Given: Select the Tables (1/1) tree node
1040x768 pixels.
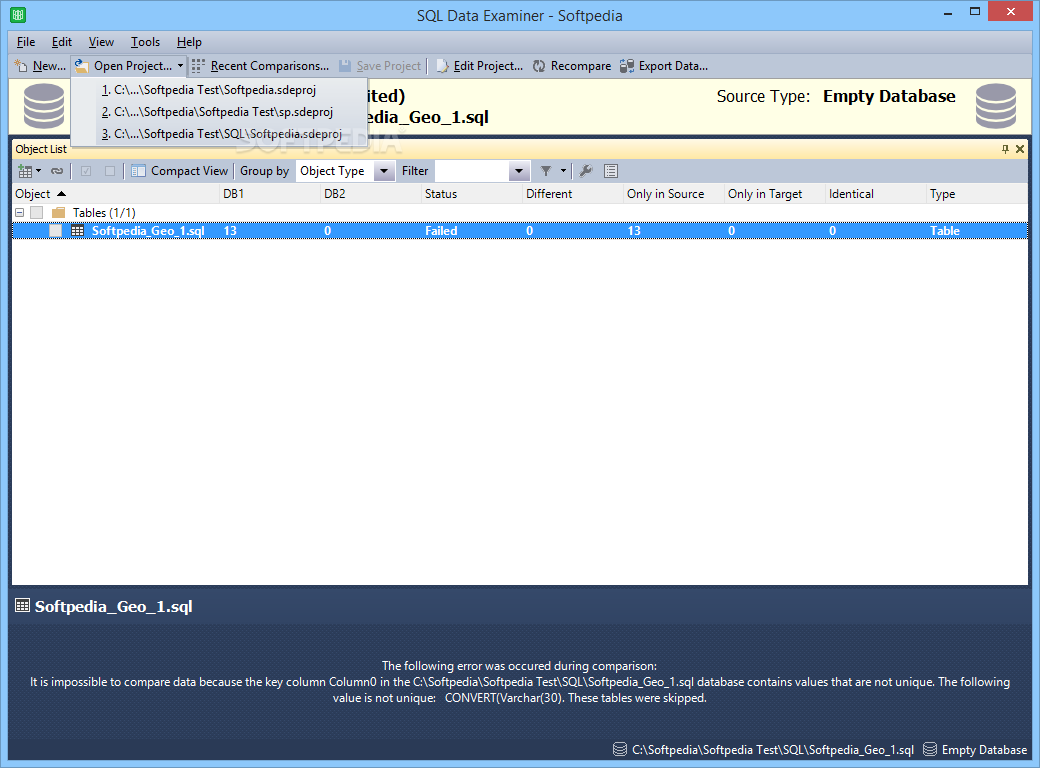Looking at the screenshot, I should 104,213.
